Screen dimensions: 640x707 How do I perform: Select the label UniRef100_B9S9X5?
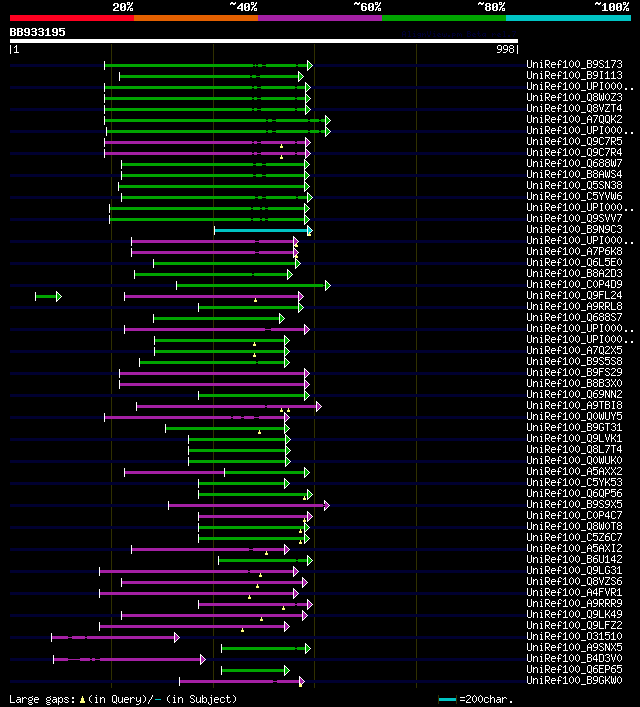574,504
